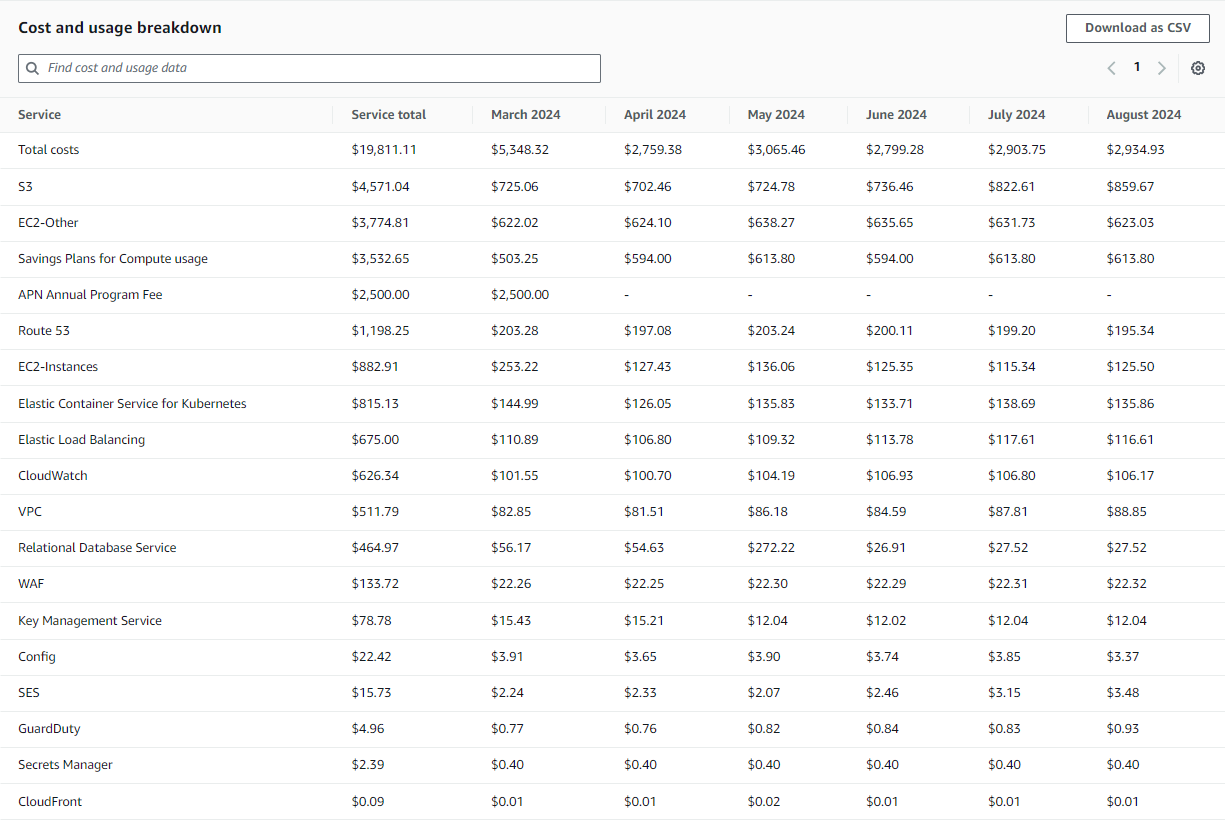Open the CloudWatch cost link
Image resolution: width=1225 pixels, height=822 pixels.
[52, 475]
